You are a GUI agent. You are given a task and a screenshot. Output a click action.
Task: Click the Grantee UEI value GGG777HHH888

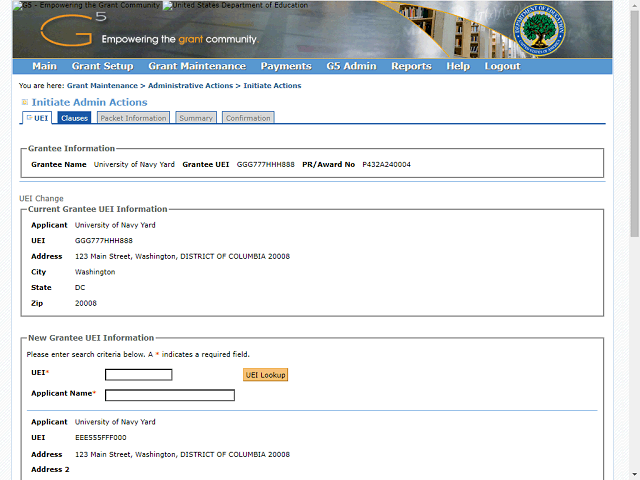[x=266, y=164]
